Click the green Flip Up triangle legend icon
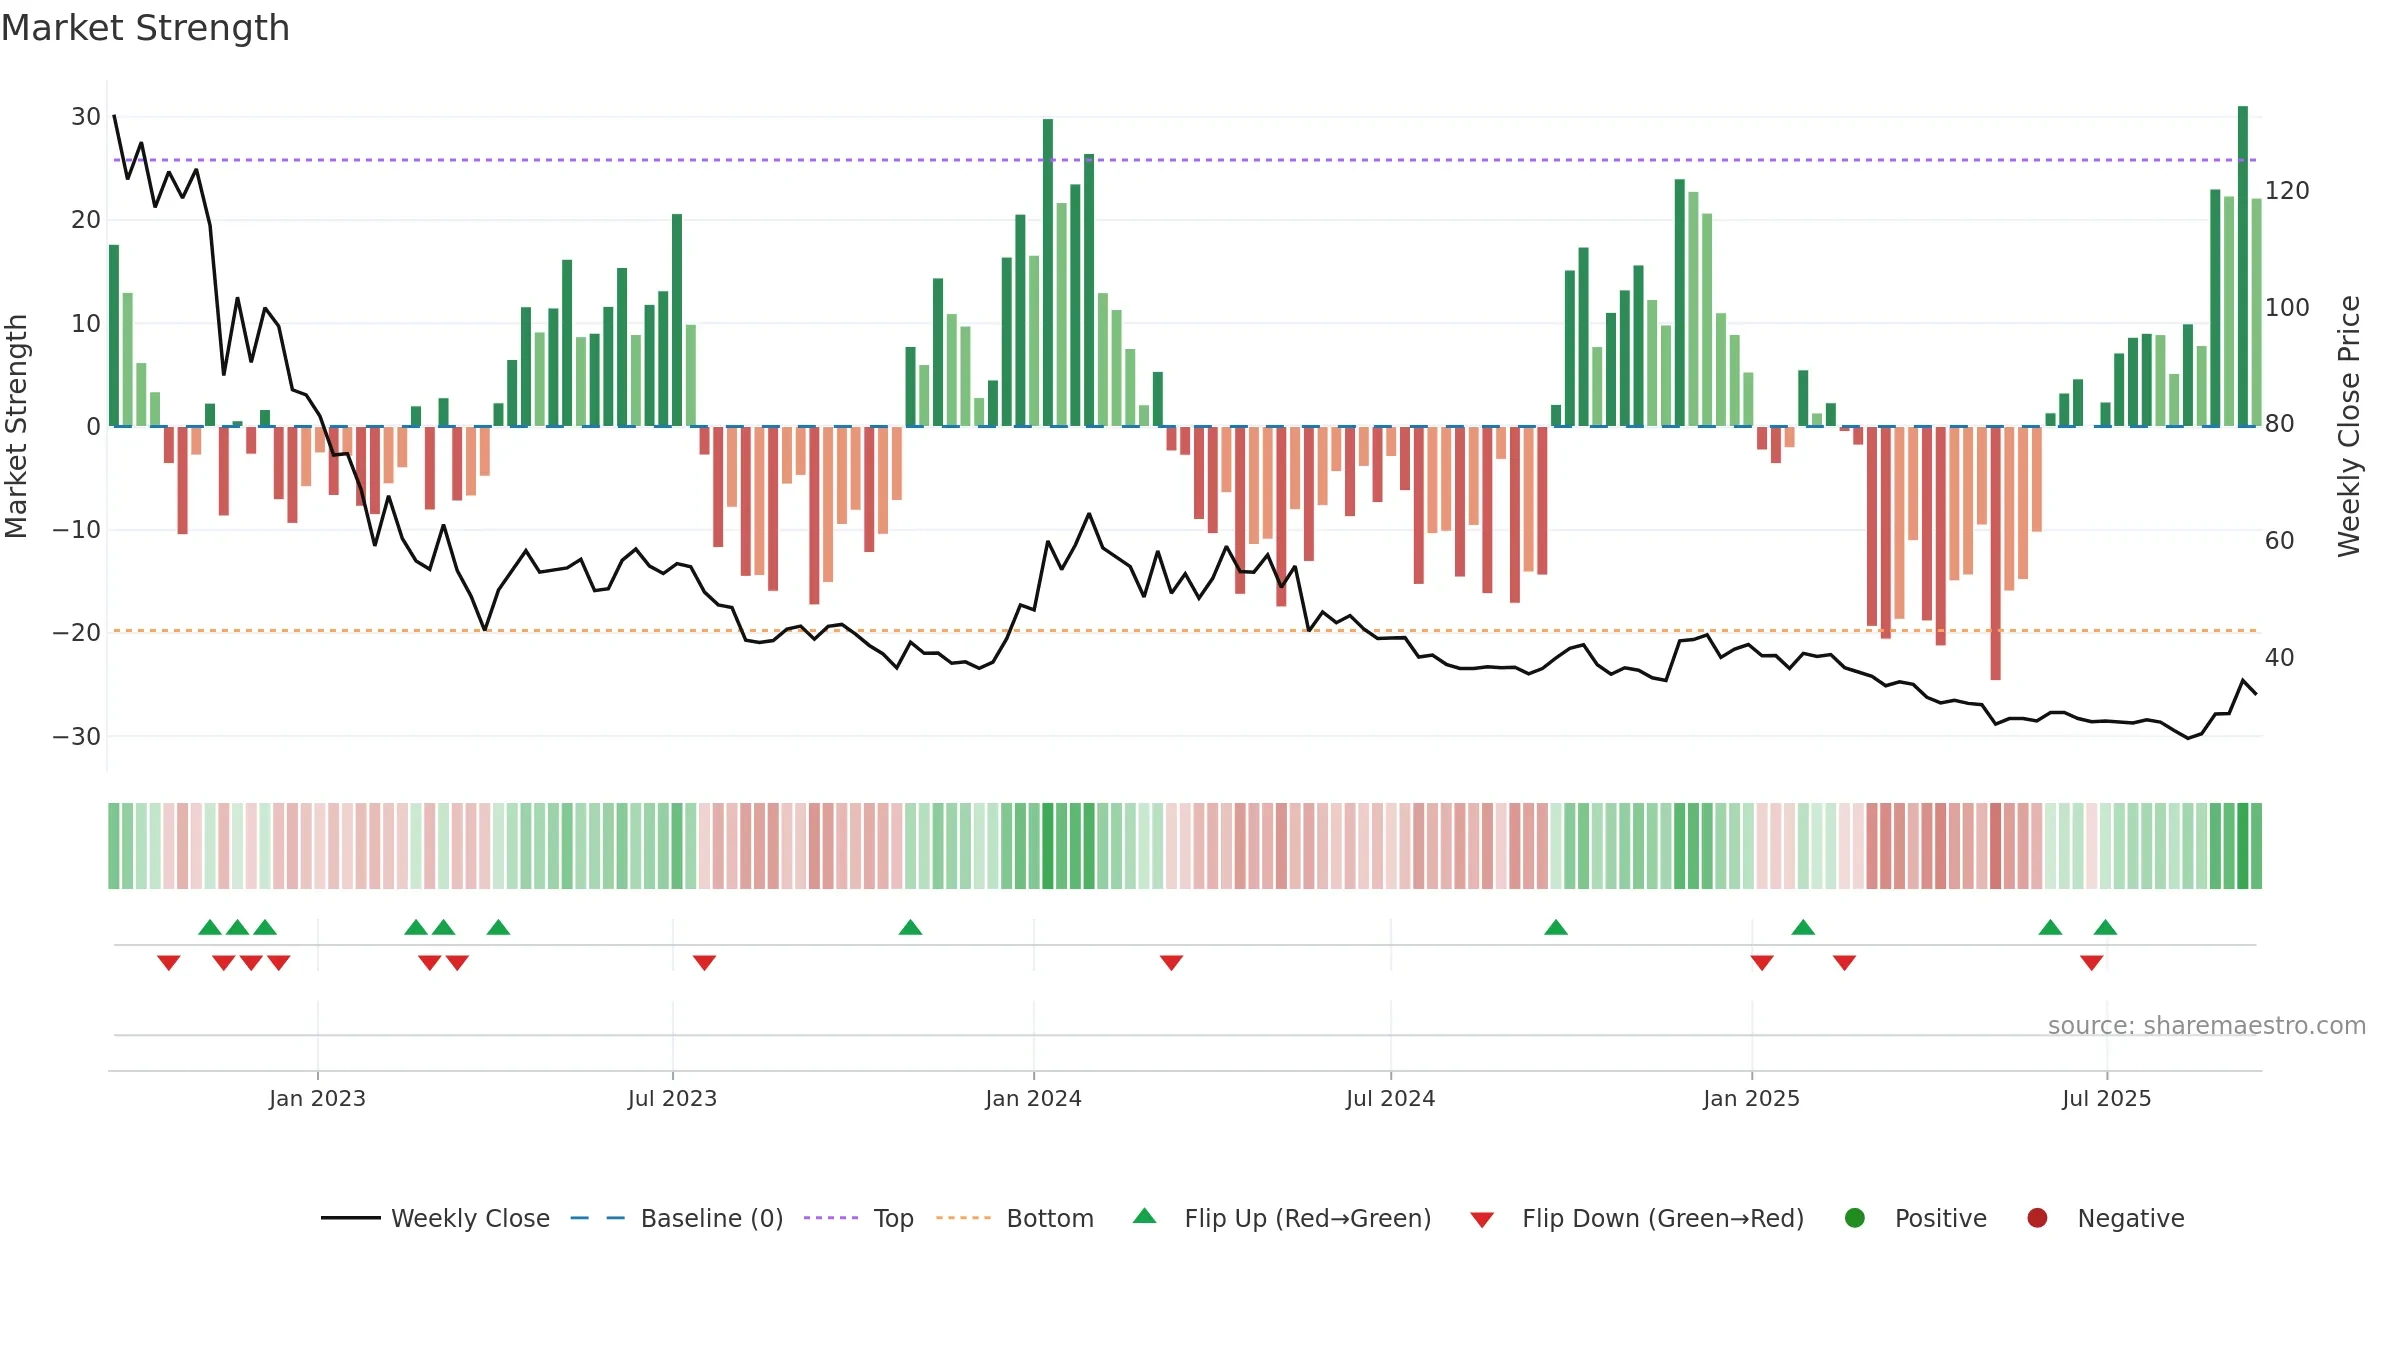The image size is (2400, 1350). pos(1145,1216)
